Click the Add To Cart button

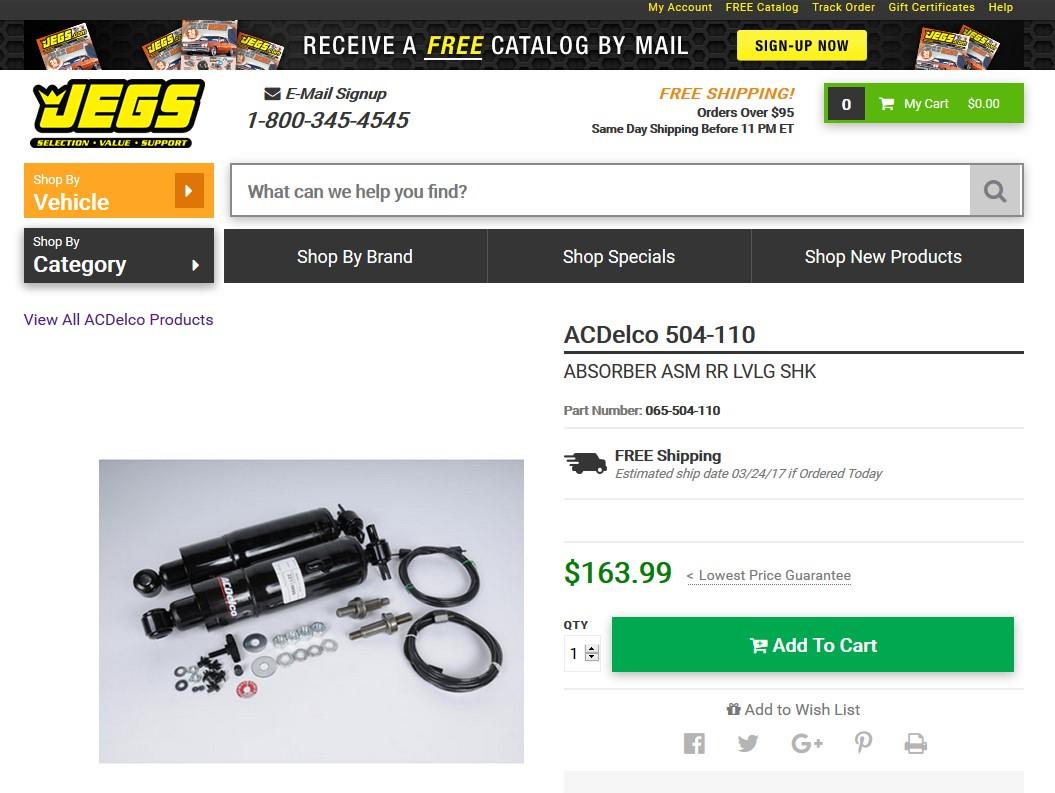pos(813,644)
